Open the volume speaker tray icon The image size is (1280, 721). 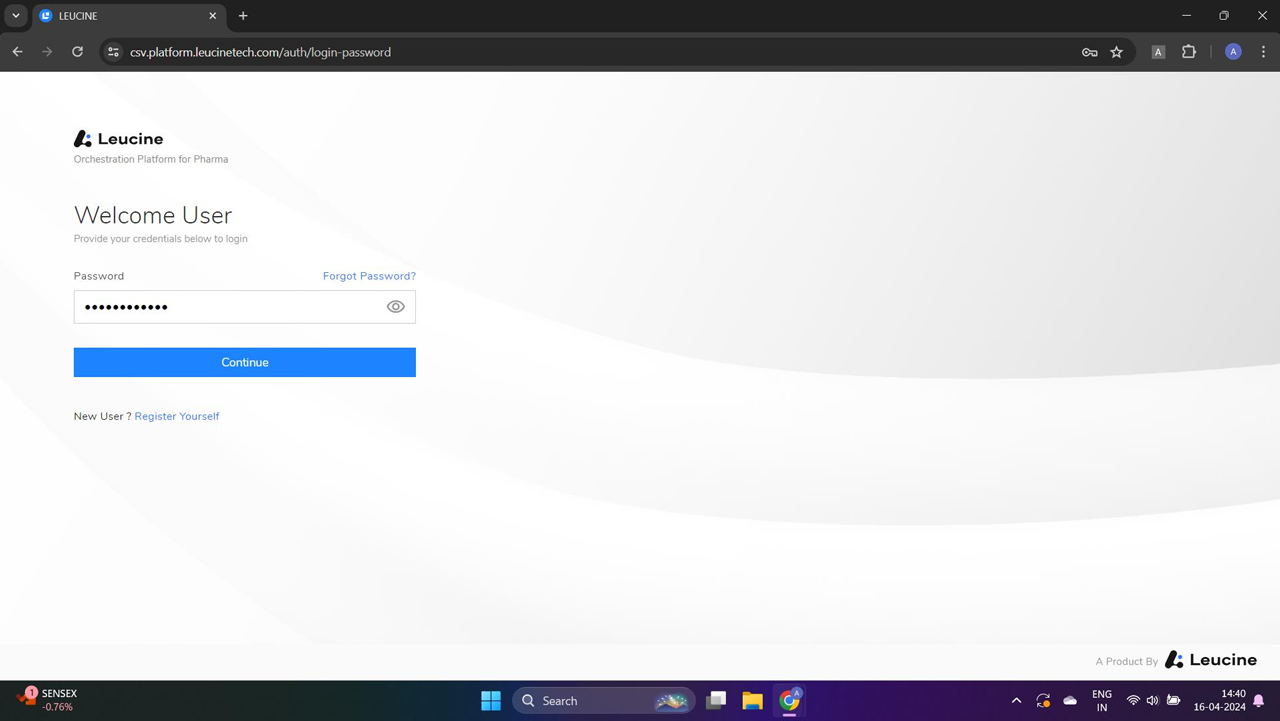(x=1153, y=701)
